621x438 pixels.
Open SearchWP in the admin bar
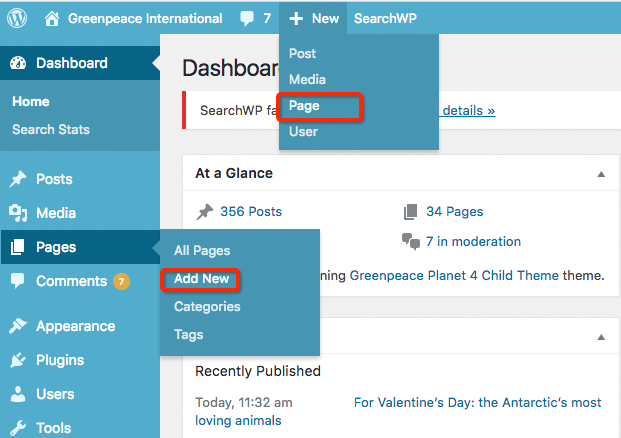pos(385,18)
